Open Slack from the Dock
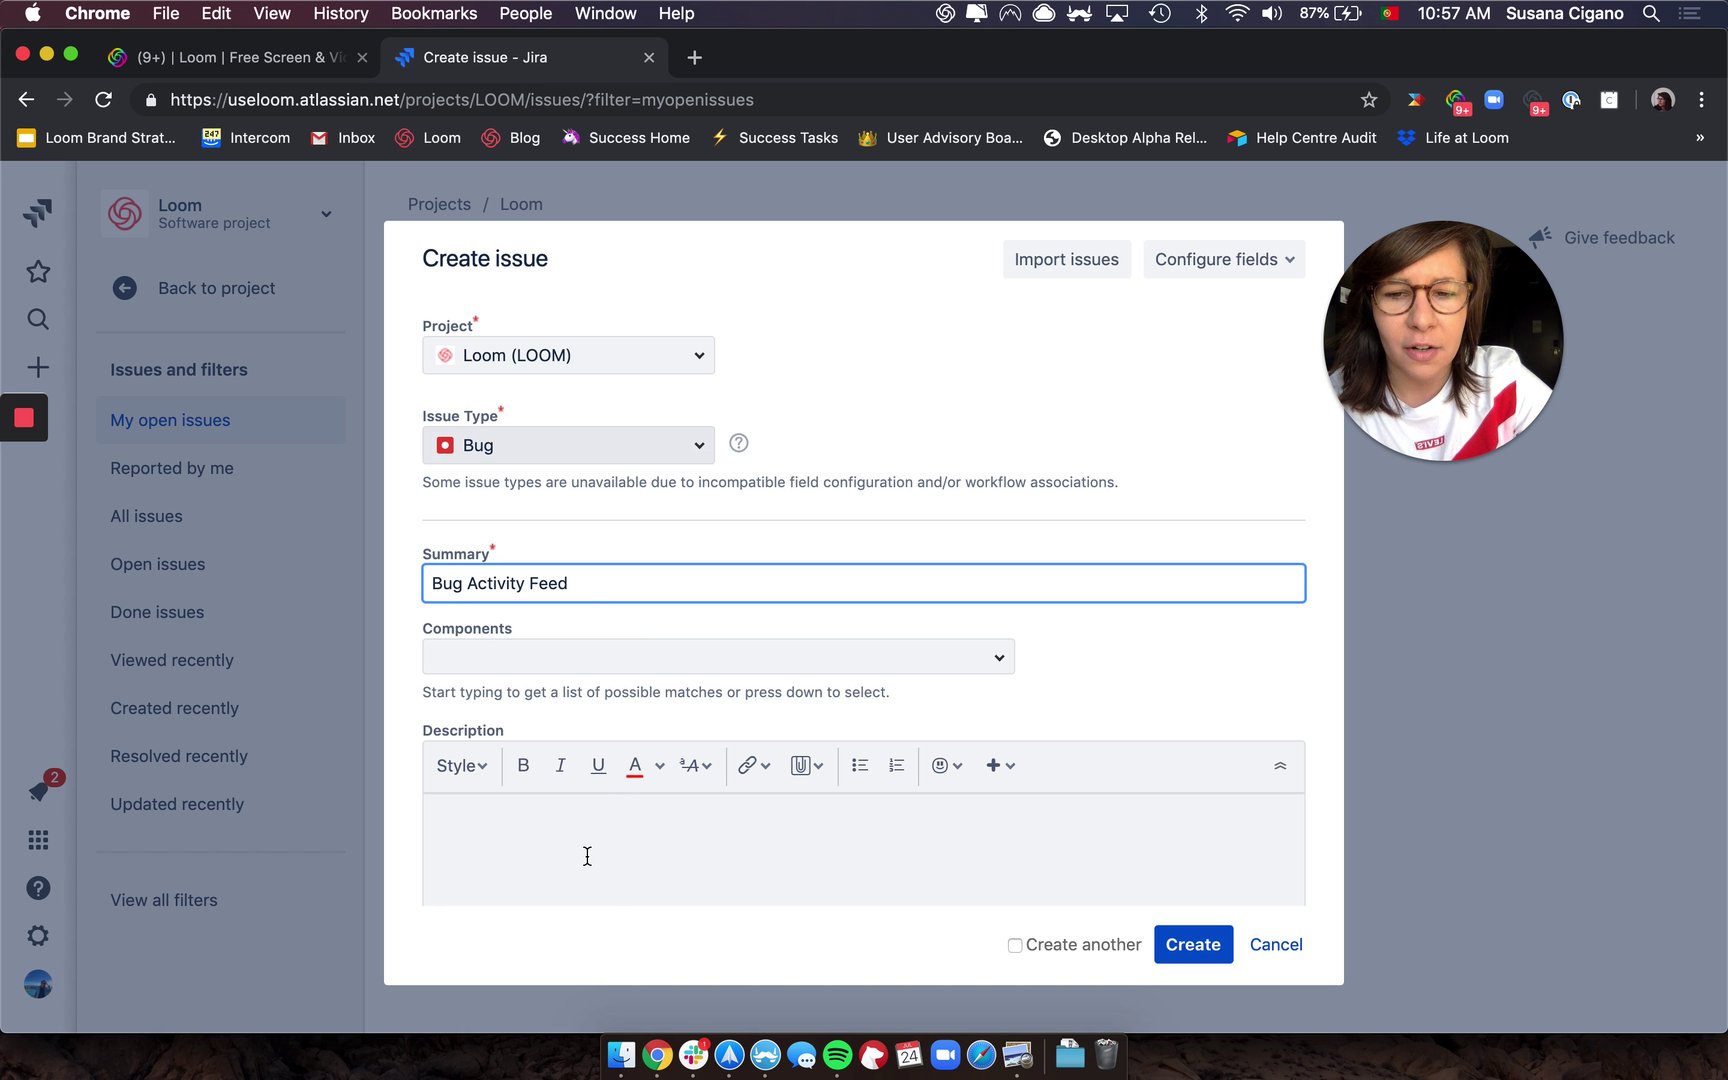The image size is (1728, 1080). point(694,1055)
